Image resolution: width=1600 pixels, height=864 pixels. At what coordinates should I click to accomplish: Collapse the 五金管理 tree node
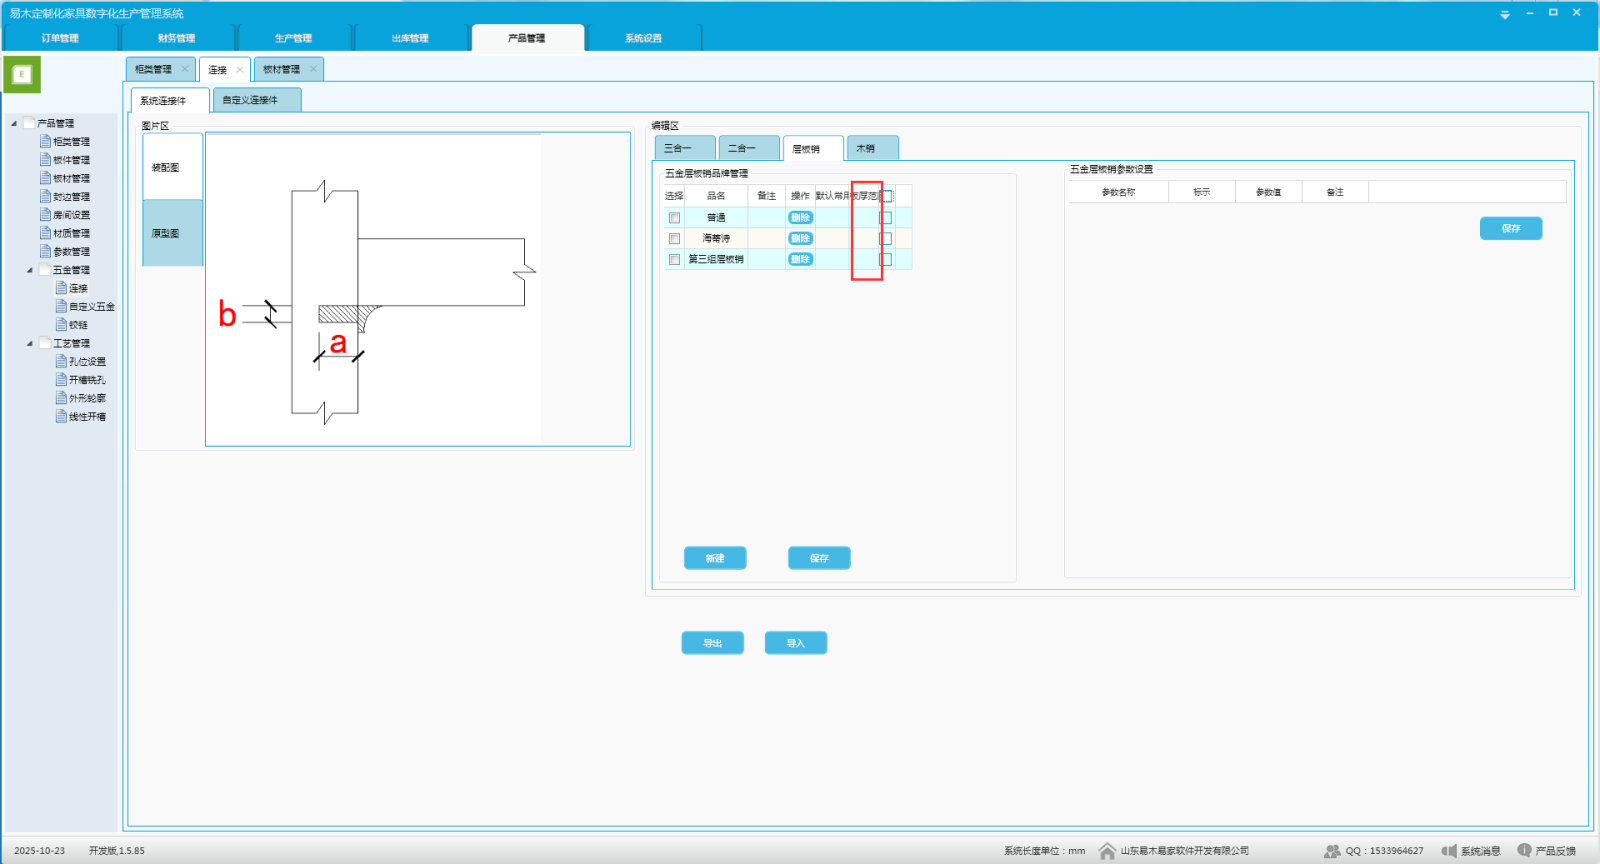[x=30, y=270]
